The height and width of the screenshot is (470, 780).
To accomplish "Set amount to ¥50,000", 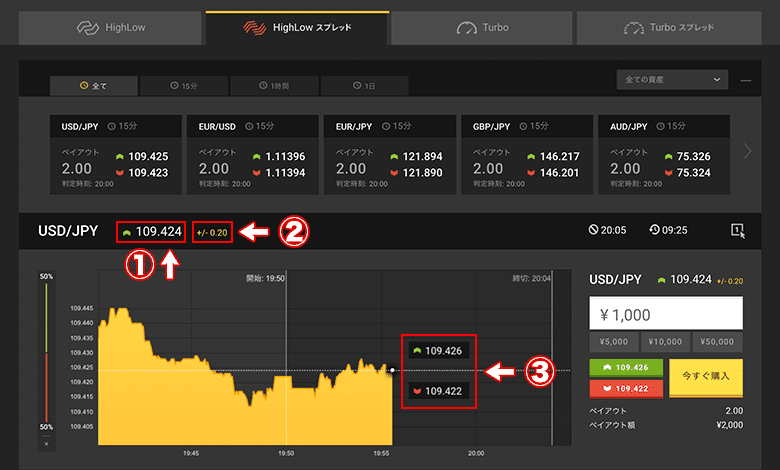I will coord(717,342).
